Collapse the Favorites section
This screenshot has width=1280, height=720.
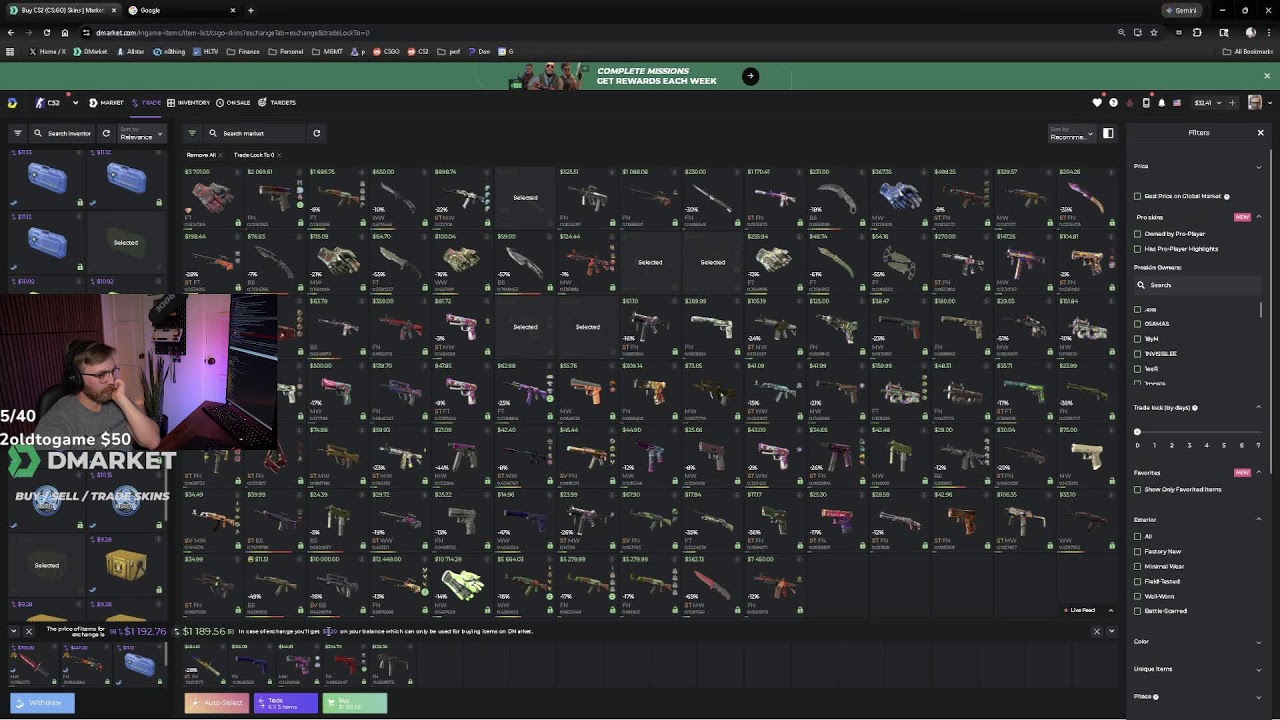pyautogui.click(x=1258, y=473)
